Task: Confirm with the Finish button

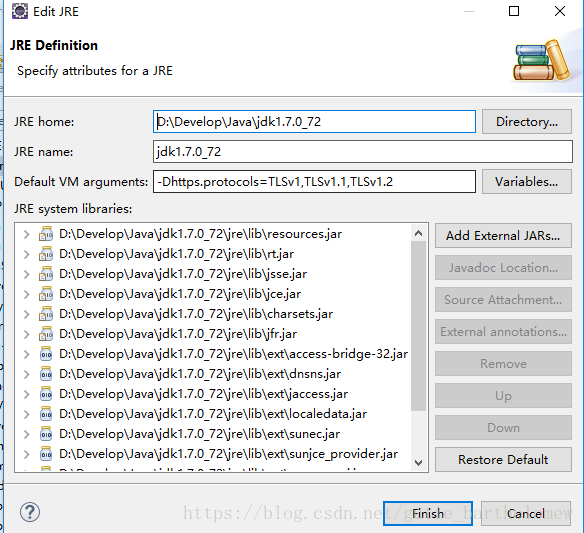Action: [x=428, y=514]
